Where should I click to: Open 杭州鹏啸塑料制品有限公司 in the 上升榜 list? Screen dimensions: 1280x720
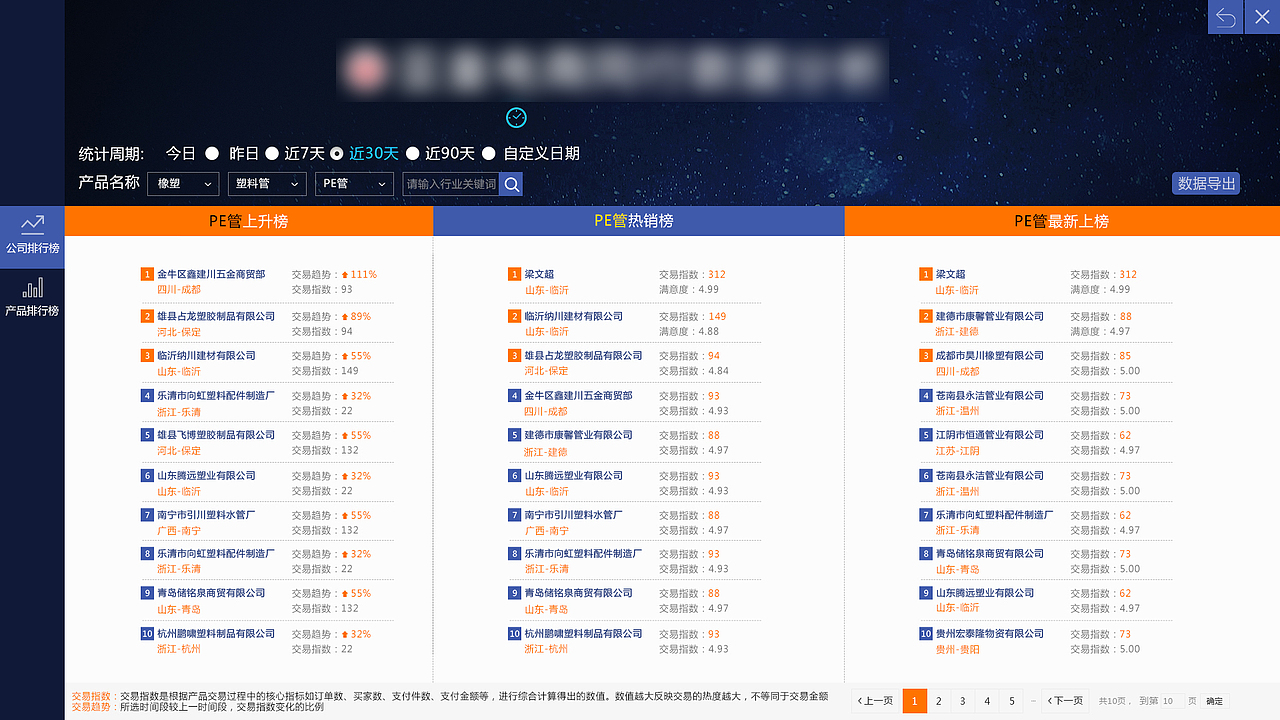tap(216, 633)
